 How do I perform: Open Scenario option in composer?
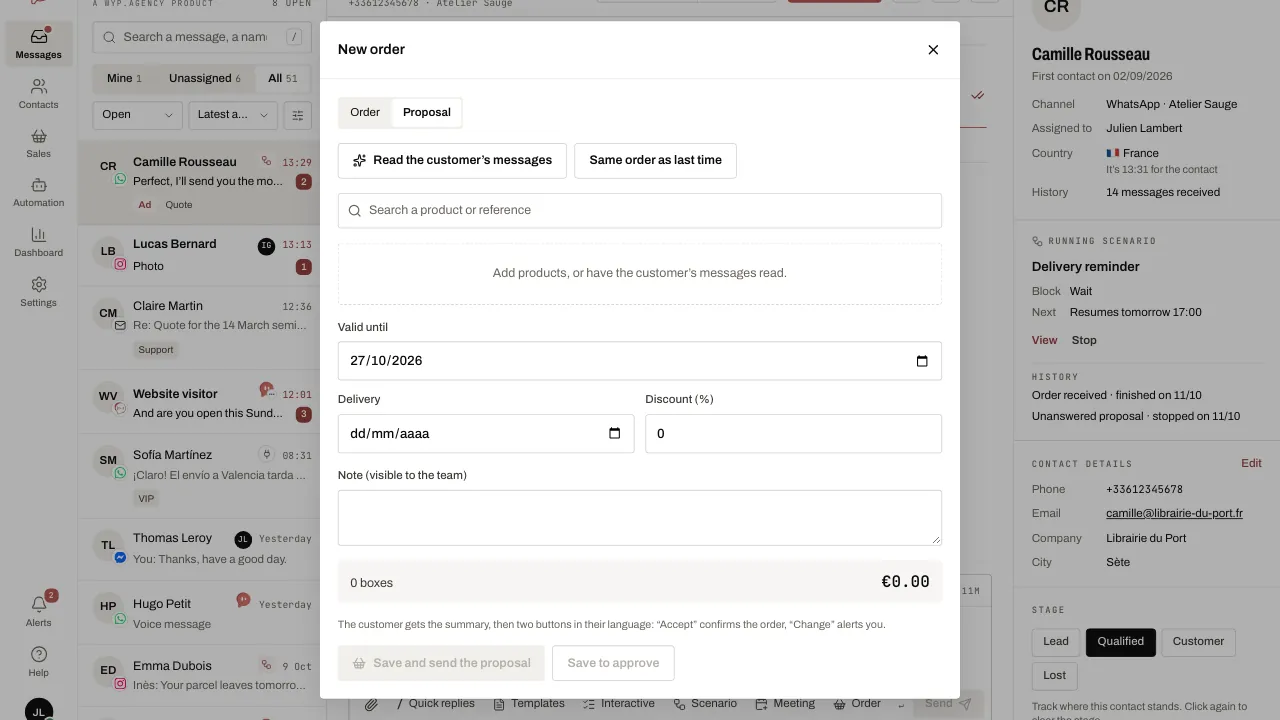coord(705,704)
